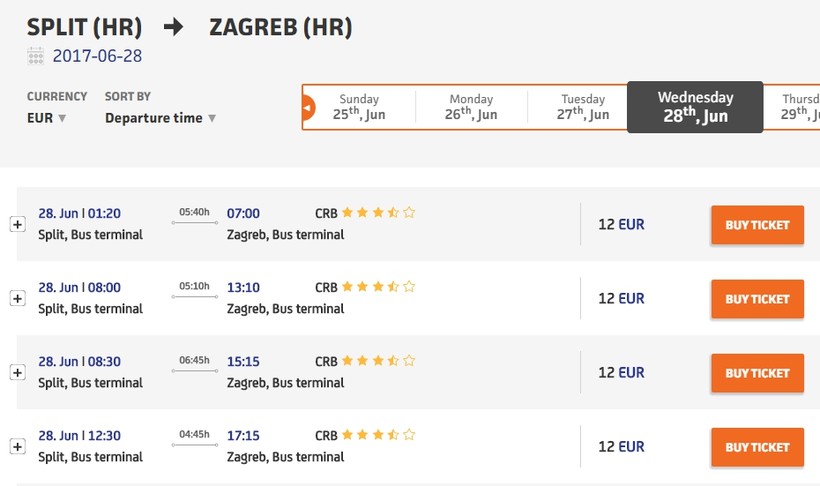The image size is (820, 486).
Task: Click star rating of the 12:30 departure
Action: (x=378, y=435)
